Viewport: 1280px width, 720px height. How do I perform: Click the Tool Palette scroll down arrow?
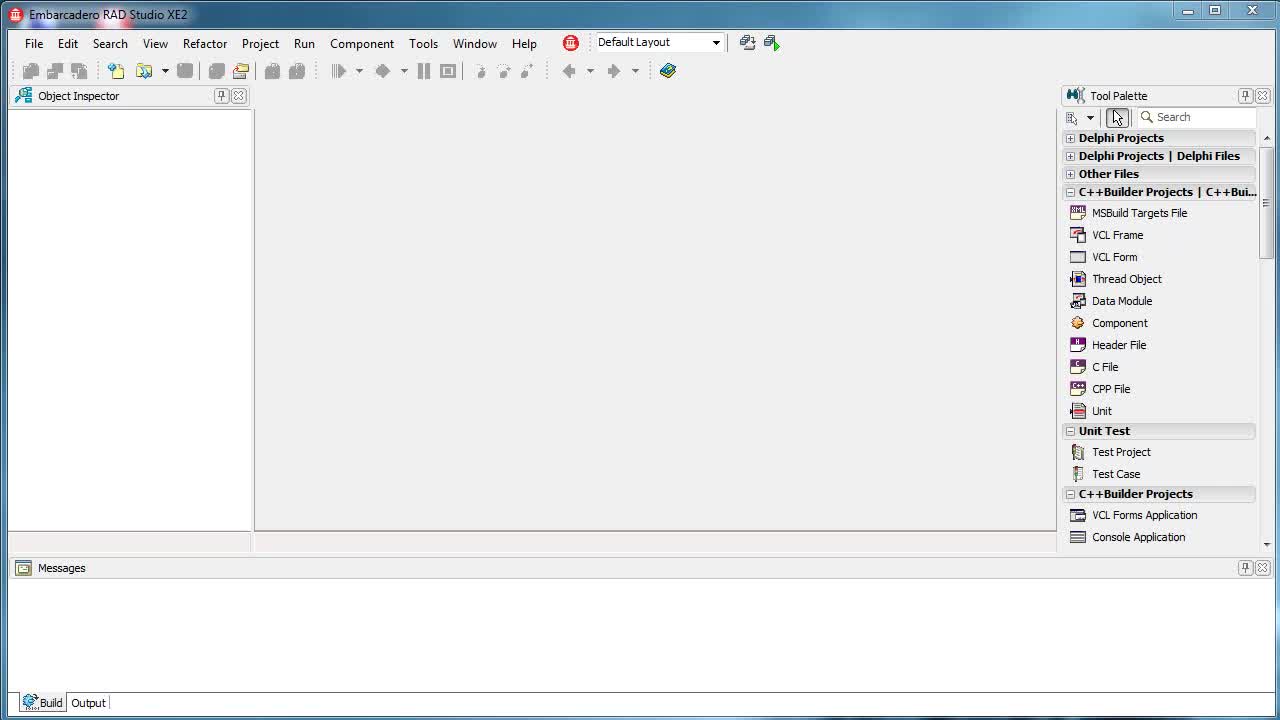(x=1267, y=545)
